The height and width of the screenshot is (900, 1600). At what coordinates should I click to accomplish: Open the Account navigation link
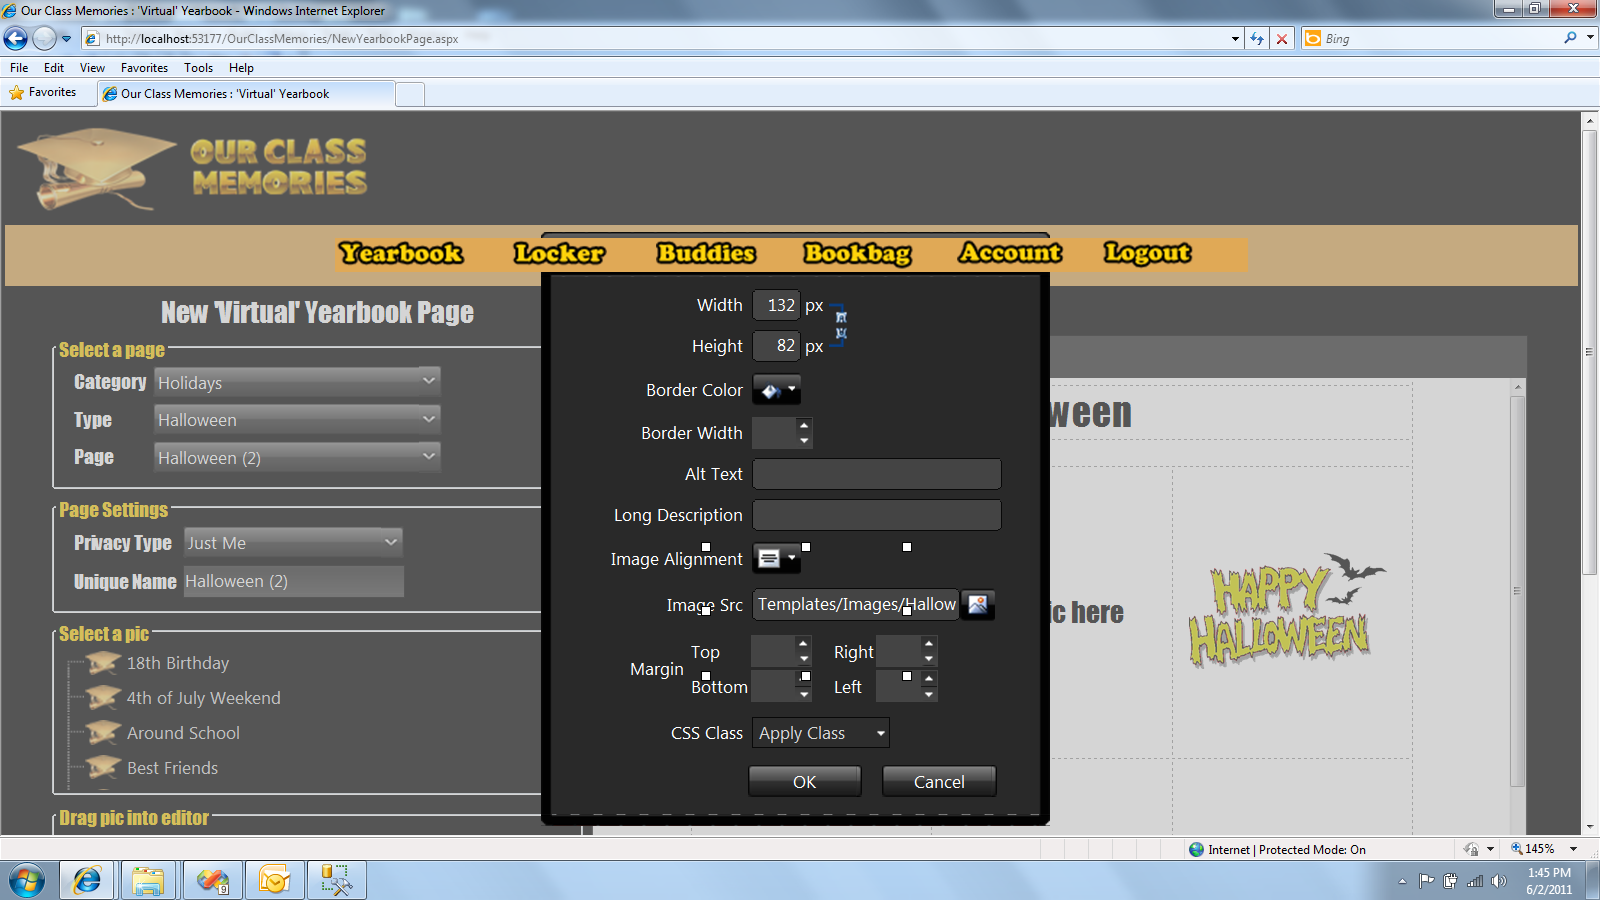coord(1011,253)
